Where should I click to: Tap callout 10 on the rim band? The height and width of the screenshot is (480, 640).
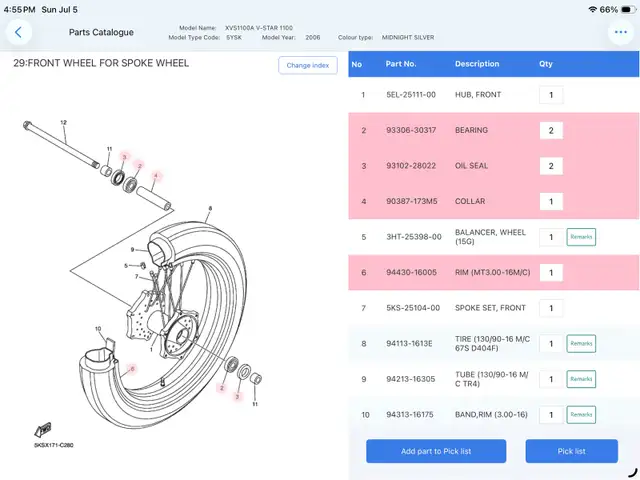click(98, 329)
